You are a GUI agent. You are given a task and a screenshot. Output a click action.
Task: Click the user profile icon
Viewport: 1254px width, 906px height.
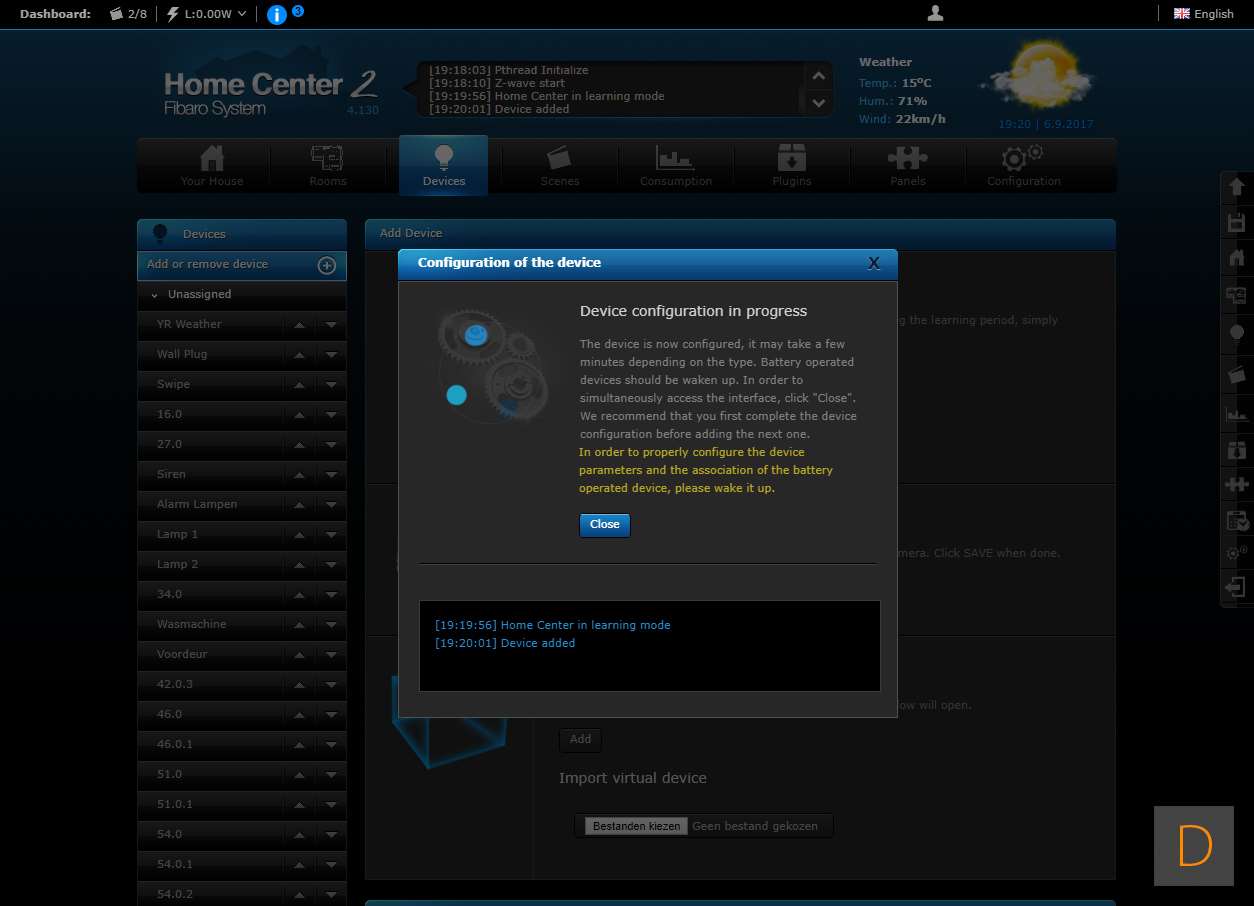click(x=935, y=13)
